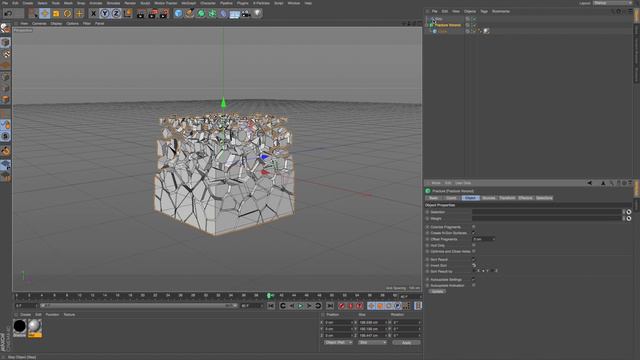This screenshot has width=640, height=360.
Task: Select the grey sphere material thumbnail
Action: tap(35, 327)
